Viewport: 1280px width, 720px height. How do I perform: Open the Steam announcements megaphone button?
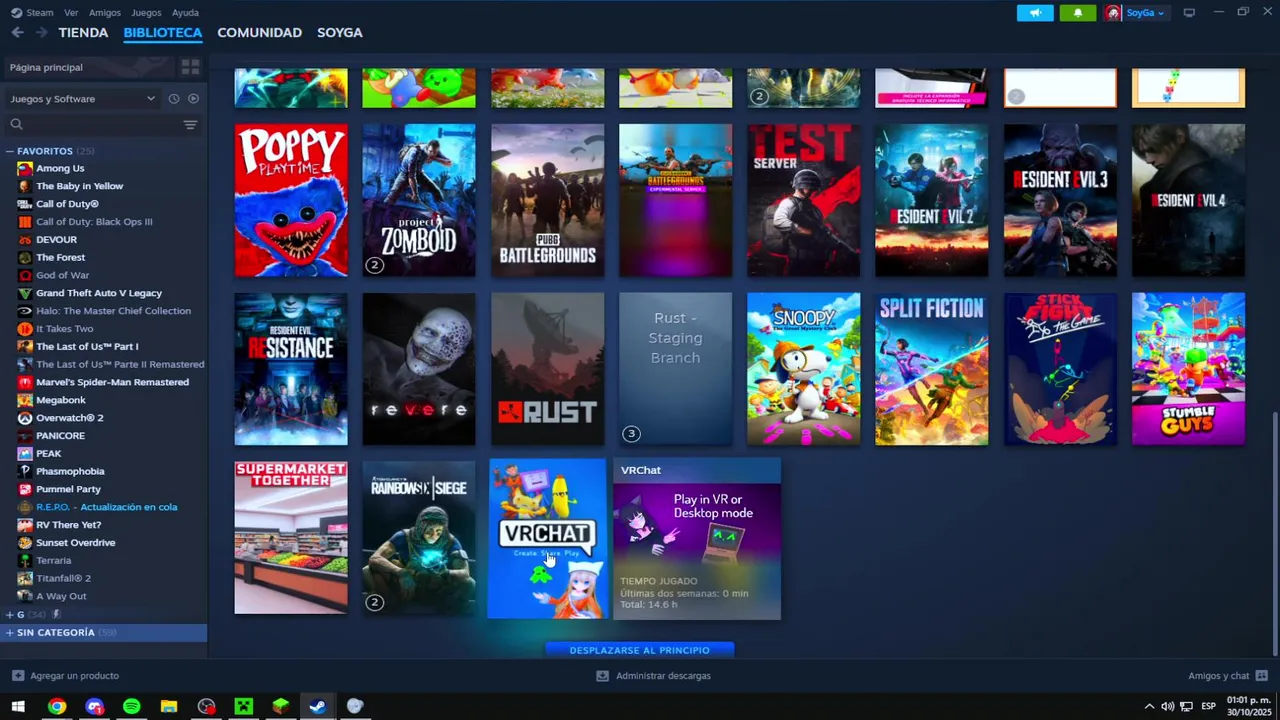1035,13
